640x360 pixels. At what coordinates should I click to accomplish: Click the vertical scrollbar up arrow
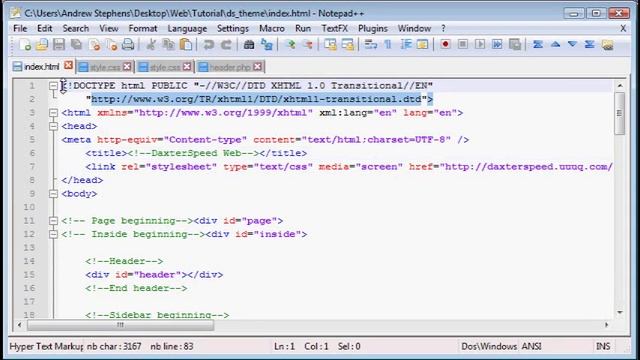tap(620, 86)
